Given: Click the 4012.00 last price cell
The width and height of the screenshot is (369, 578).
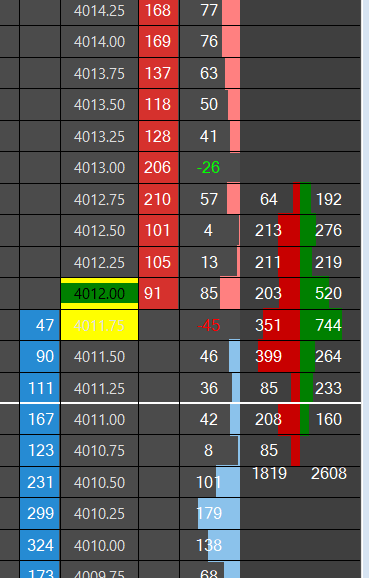Looking at the screenshot, I should [100, 293].
